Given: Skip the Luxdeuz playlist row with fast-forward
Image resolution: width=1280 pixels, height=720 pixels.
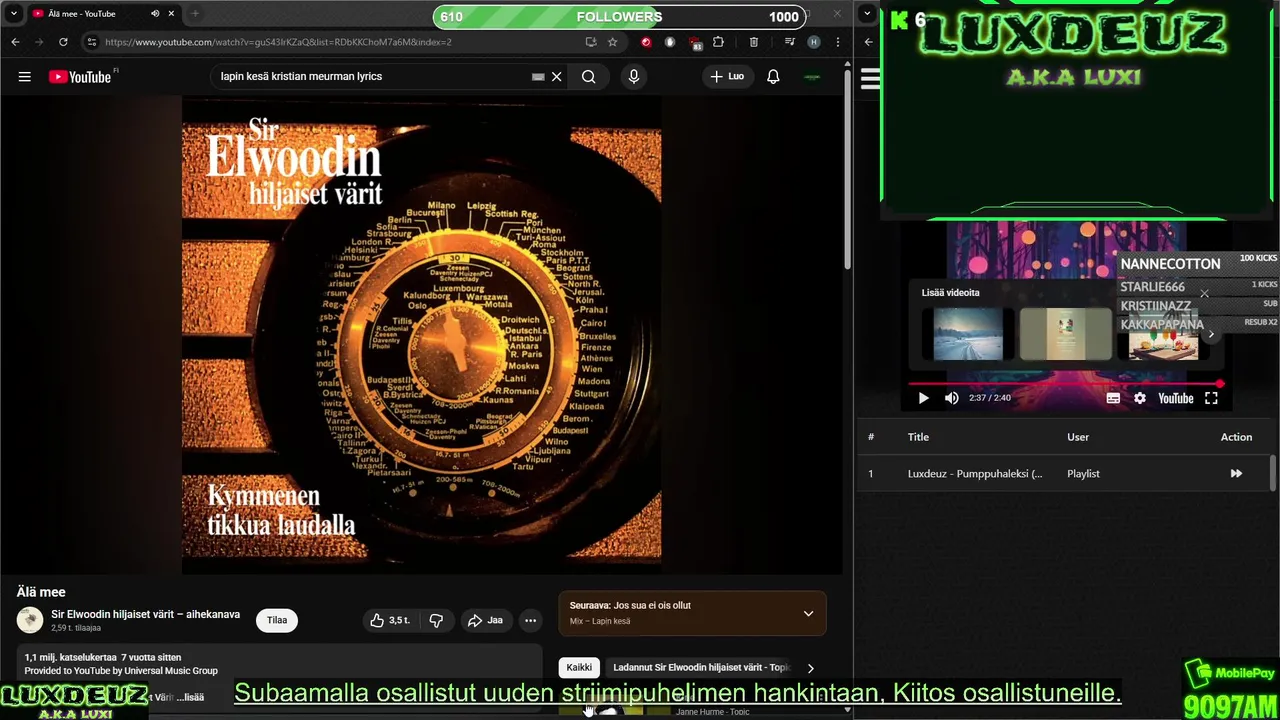Looking at the screenshot, I should click(x=1236, y=474).
